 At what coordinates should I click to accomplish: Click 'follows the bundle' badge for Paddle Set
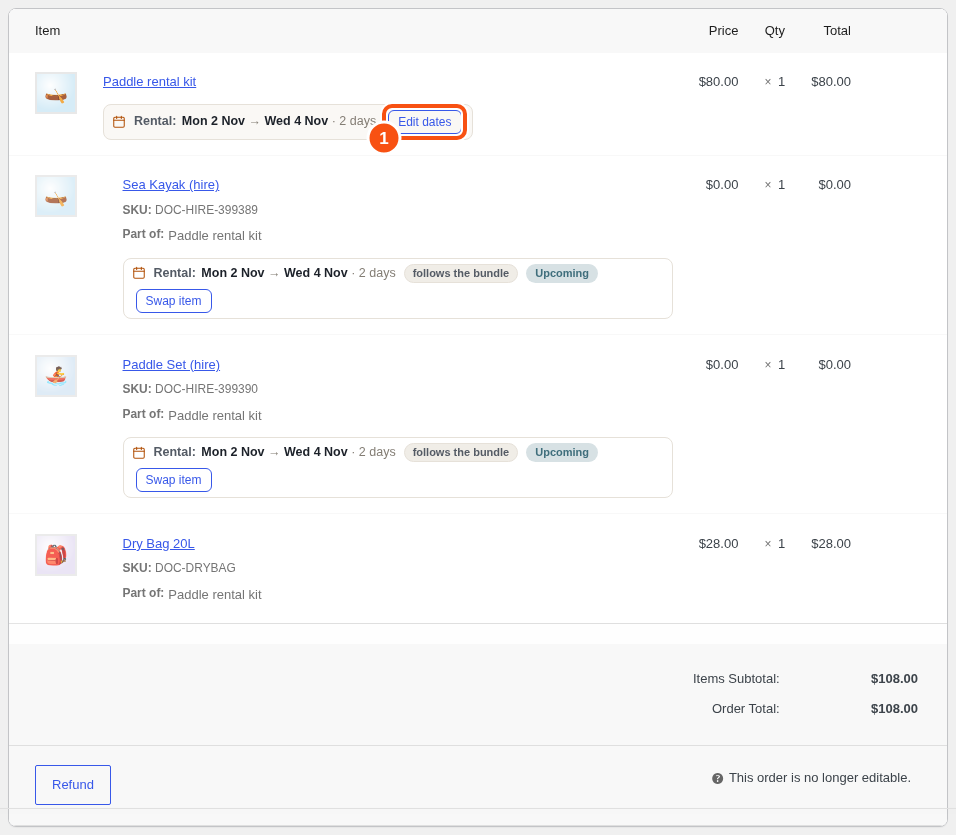[x=461, y=453]
